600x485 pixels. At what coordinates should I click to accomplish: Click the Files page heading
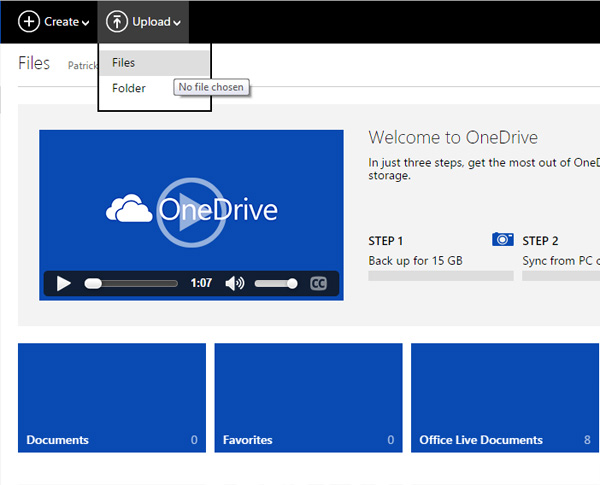click(x=34, y=64)
